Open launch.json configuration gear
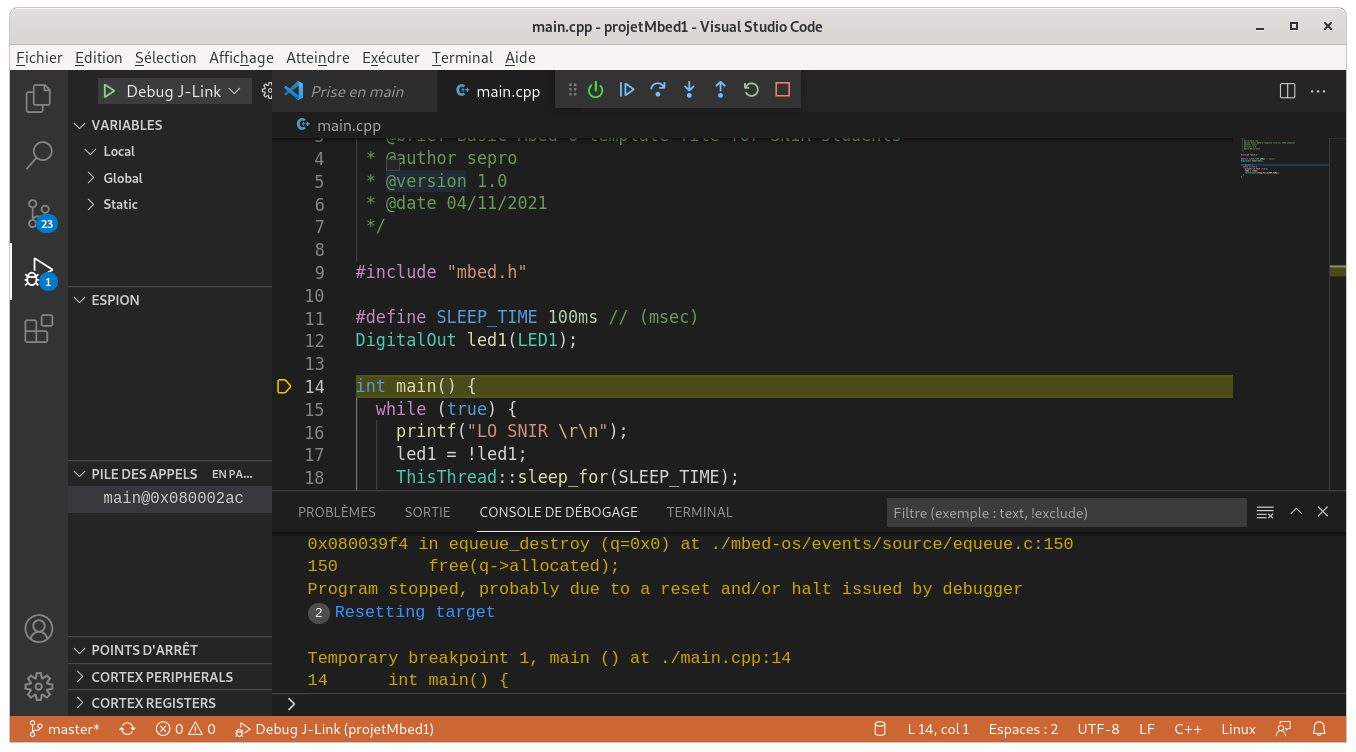The height and width of the screenshot is (752, 1356). [267, 91]
